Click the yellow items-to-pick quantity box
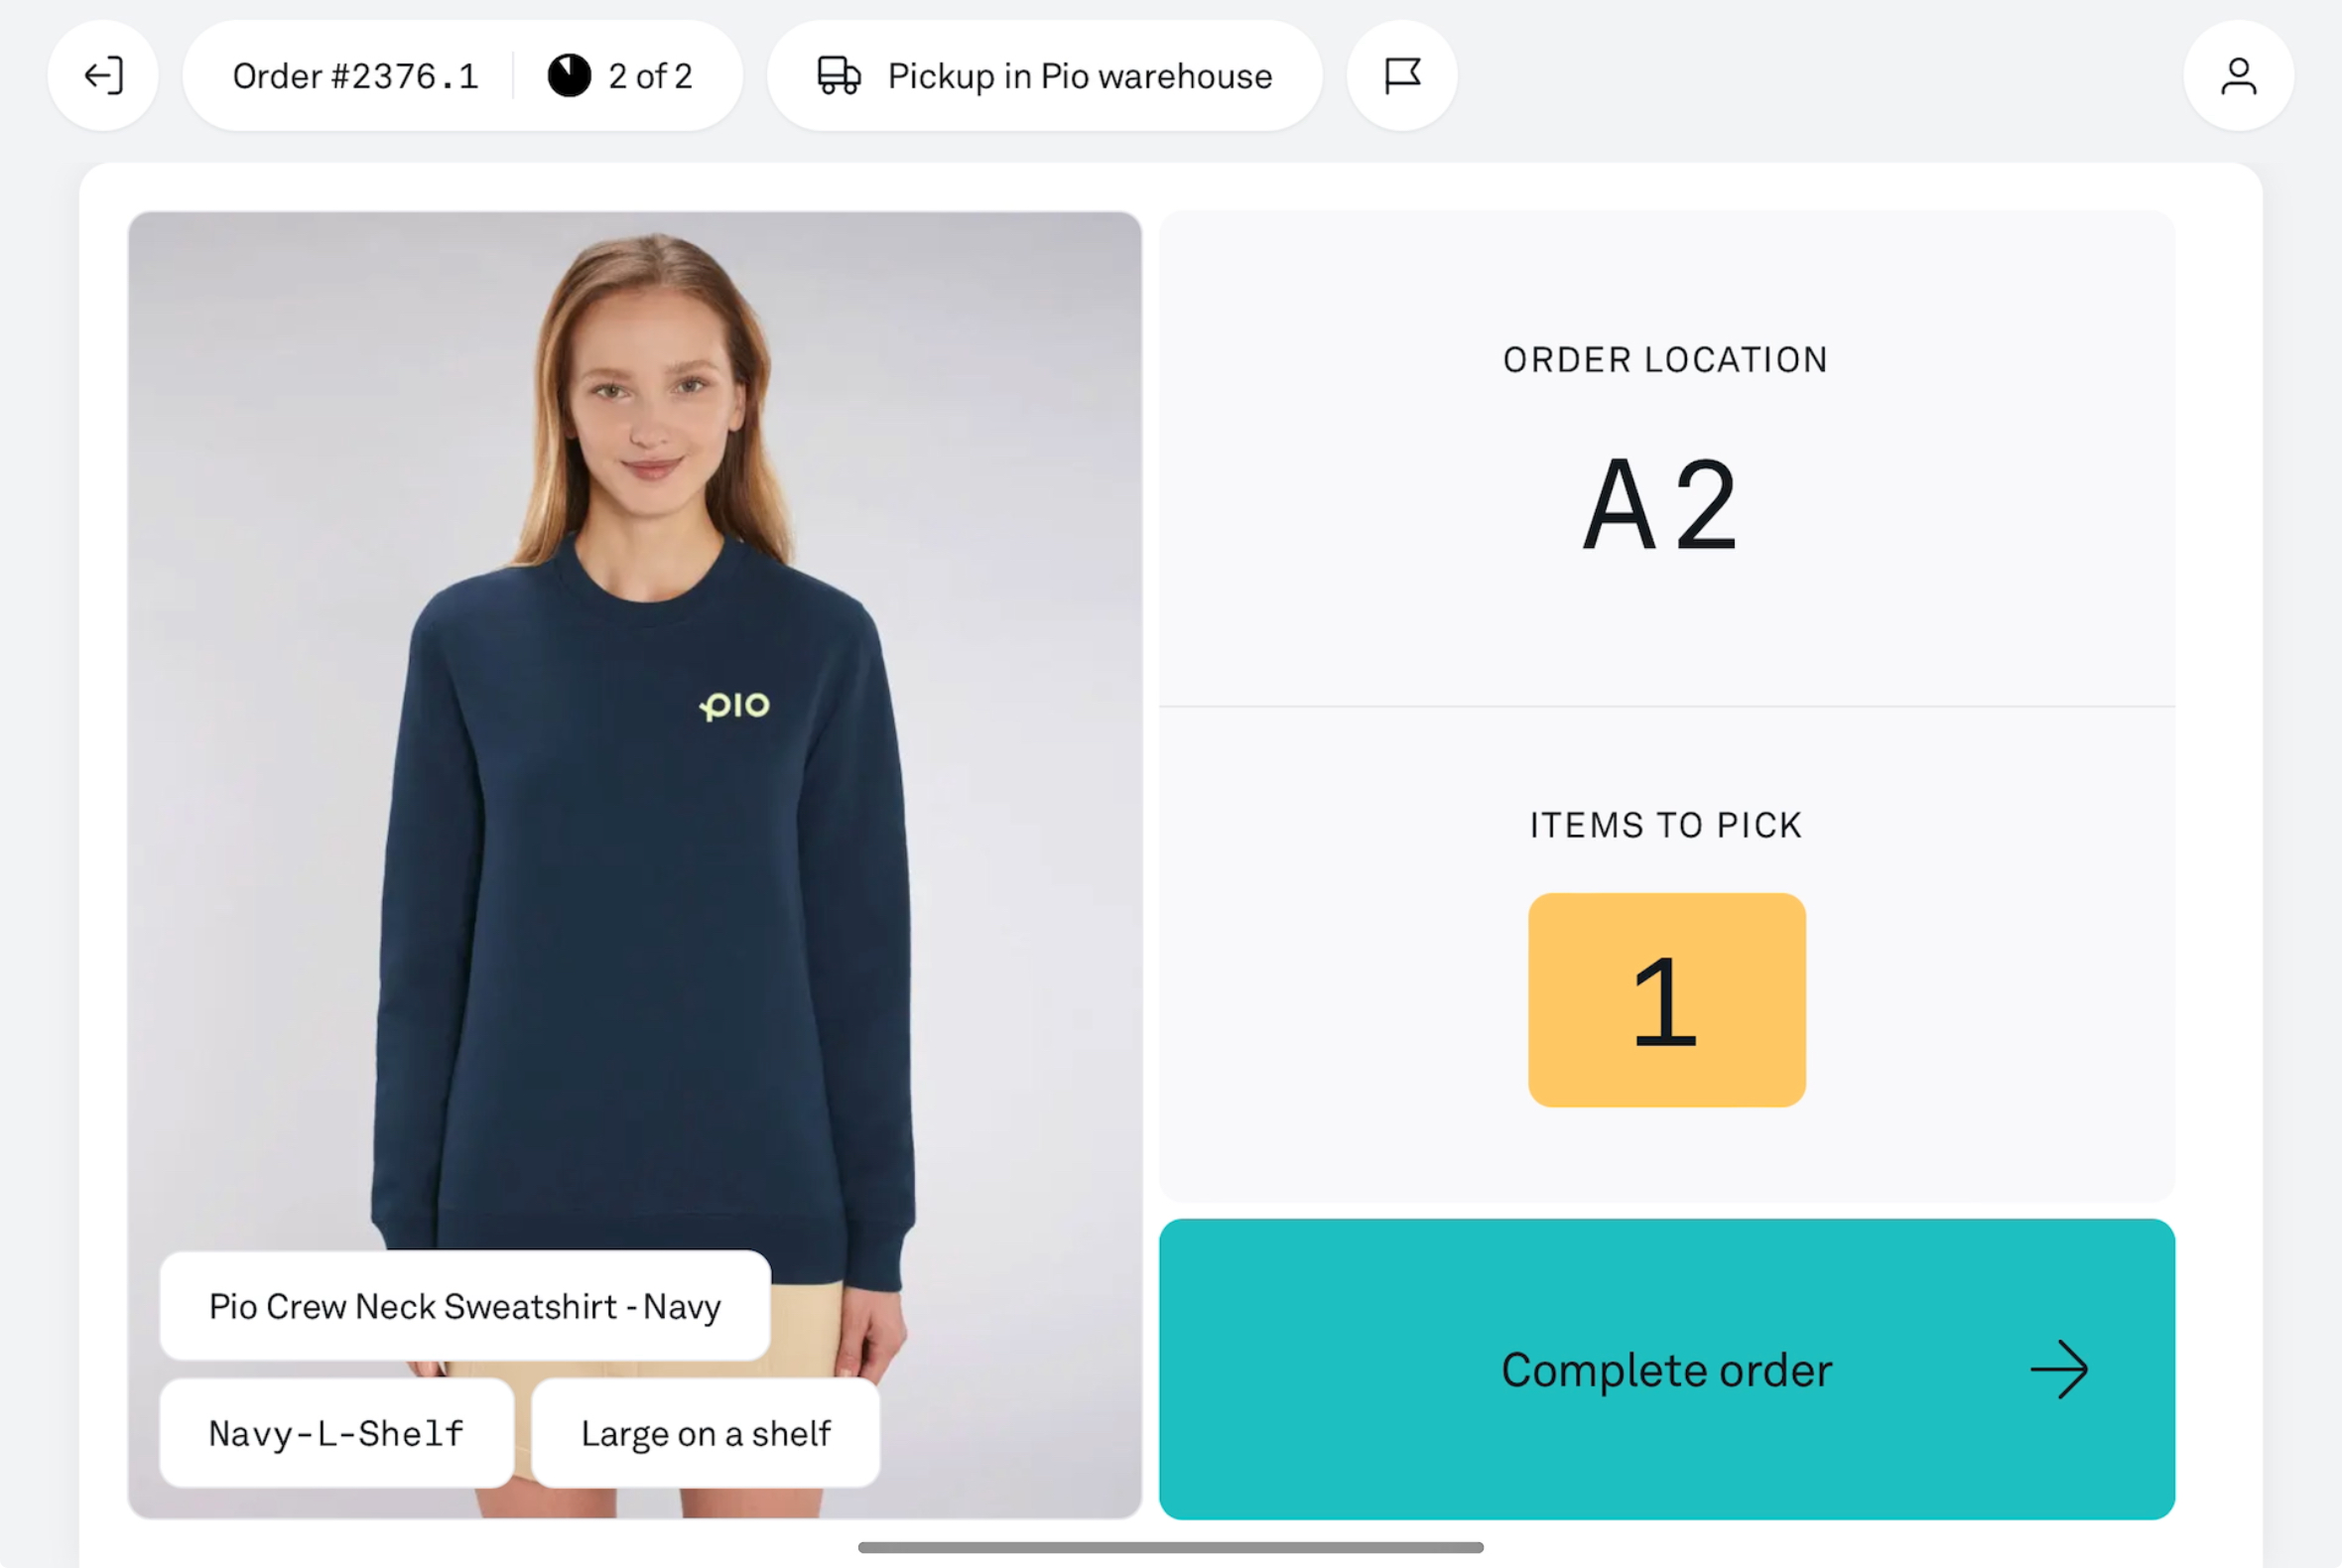This screenshot has height=1568, width=2342. click(x=1666, y=999)
